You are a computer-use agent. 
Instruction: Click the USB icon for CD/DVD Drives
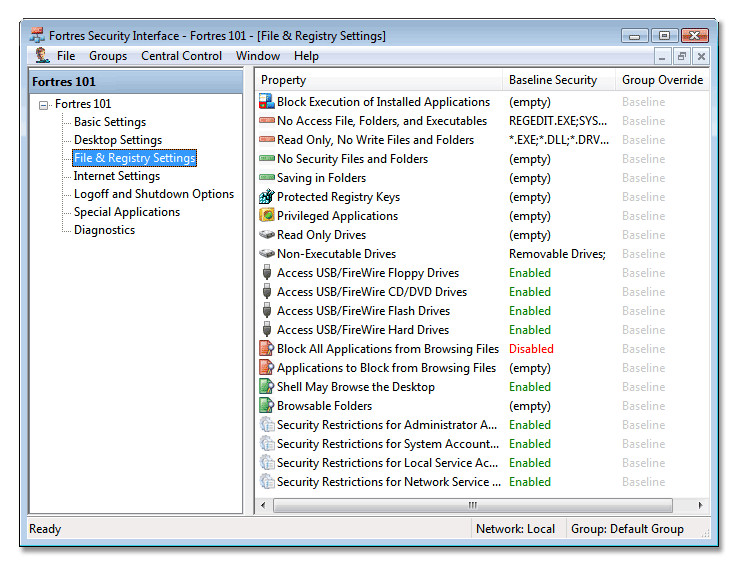tap(267, 291)
